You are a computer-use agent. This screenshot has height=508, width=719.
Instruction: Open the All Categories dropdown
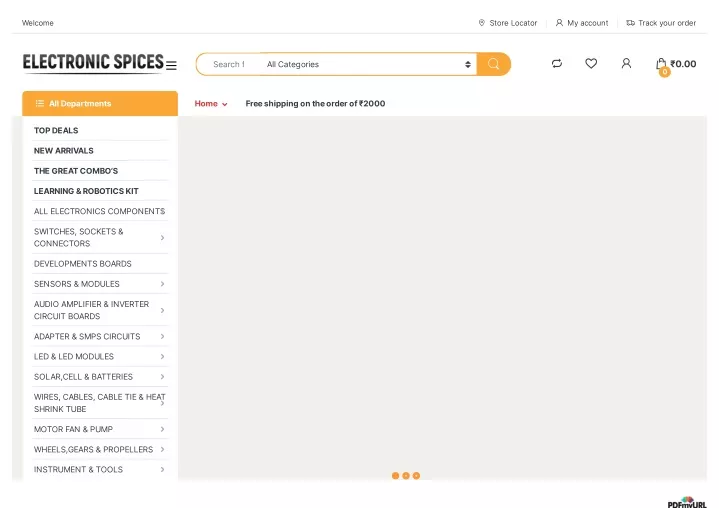(x=369, y=64)
